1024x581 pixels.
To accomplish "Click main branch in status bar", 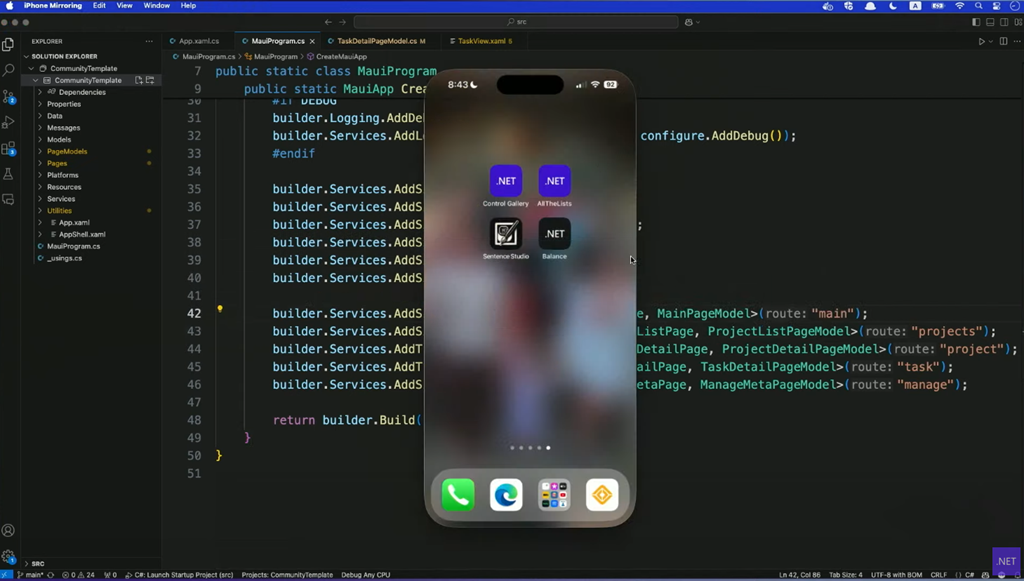I will (x=32, y=575).
